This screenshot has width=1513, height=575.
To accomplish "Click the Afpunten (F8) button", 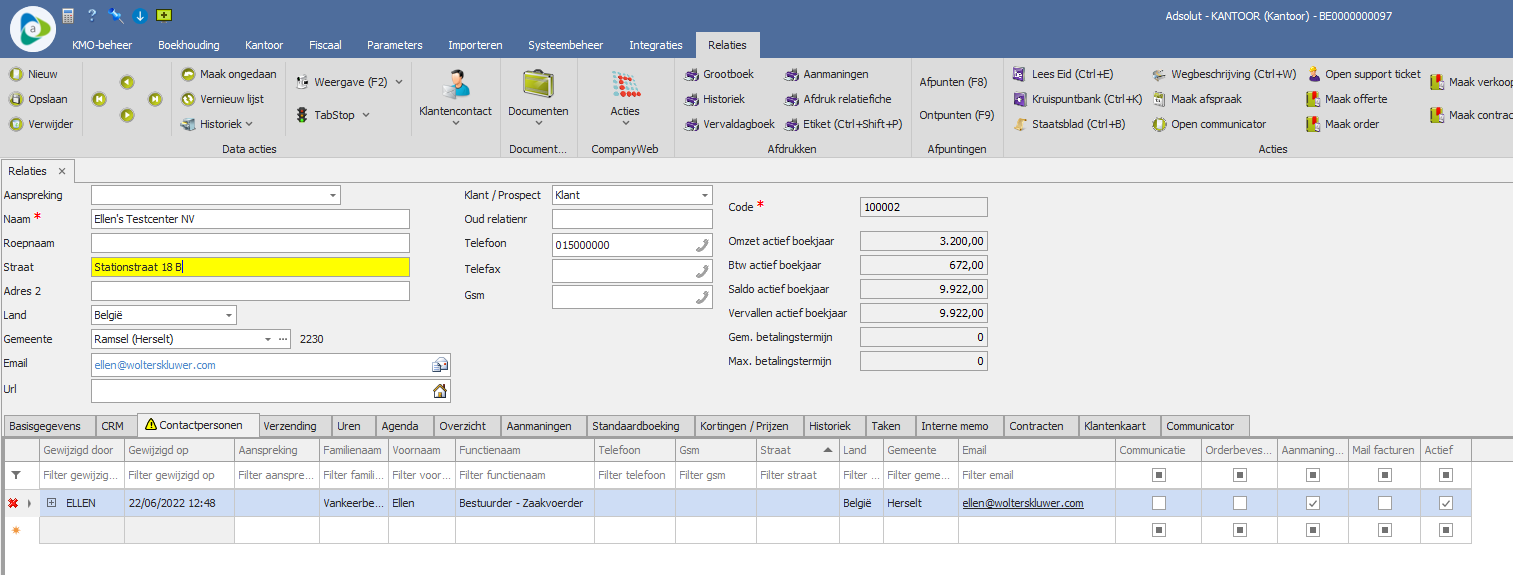I will point(953,82).
